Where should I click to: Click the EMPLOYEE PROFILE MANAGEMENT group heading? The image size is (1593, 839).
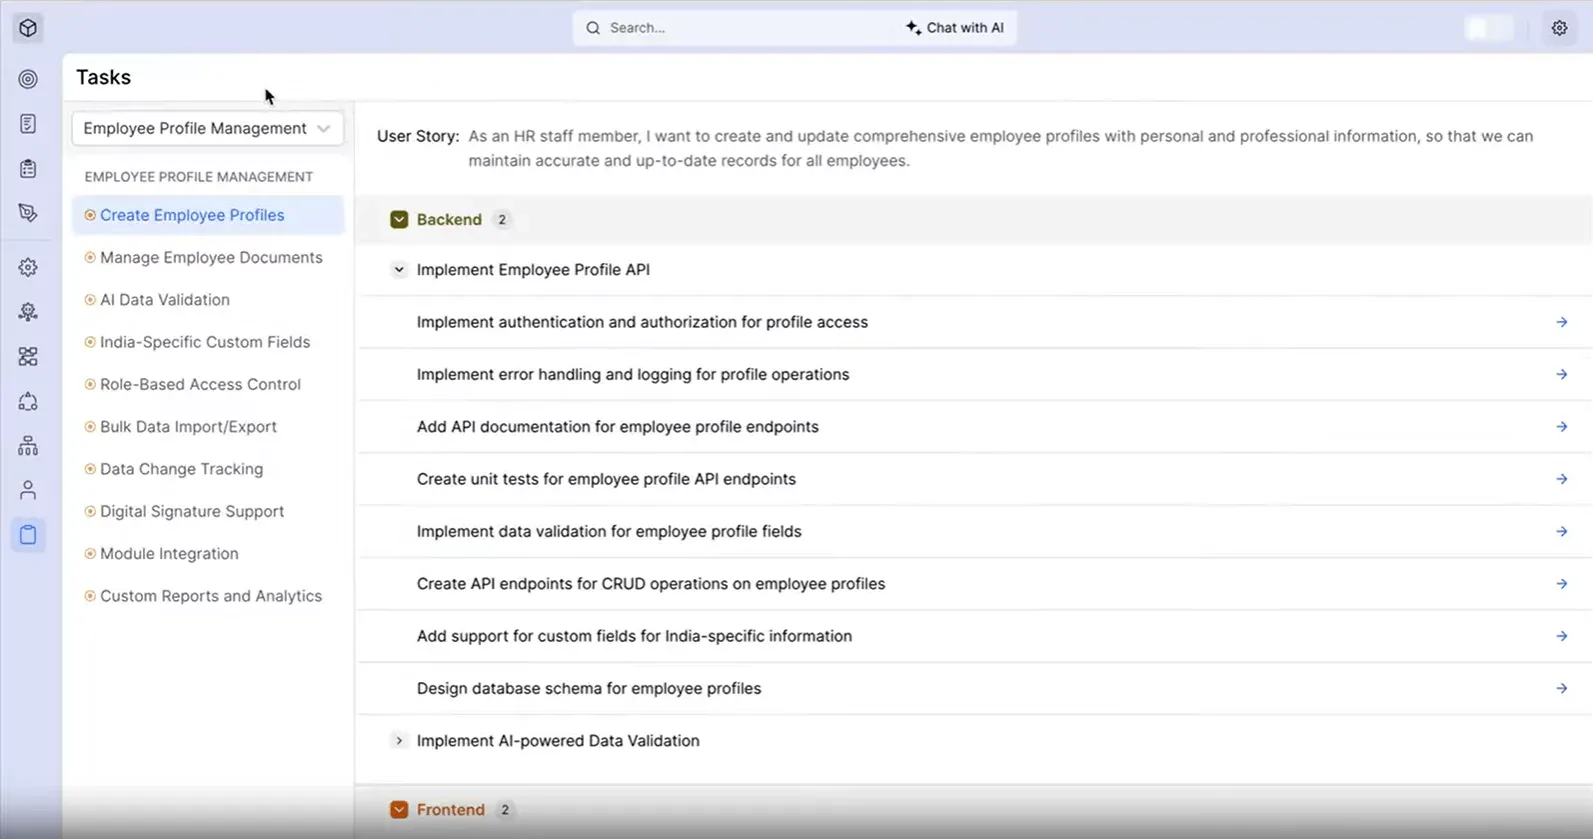(199, 177)
